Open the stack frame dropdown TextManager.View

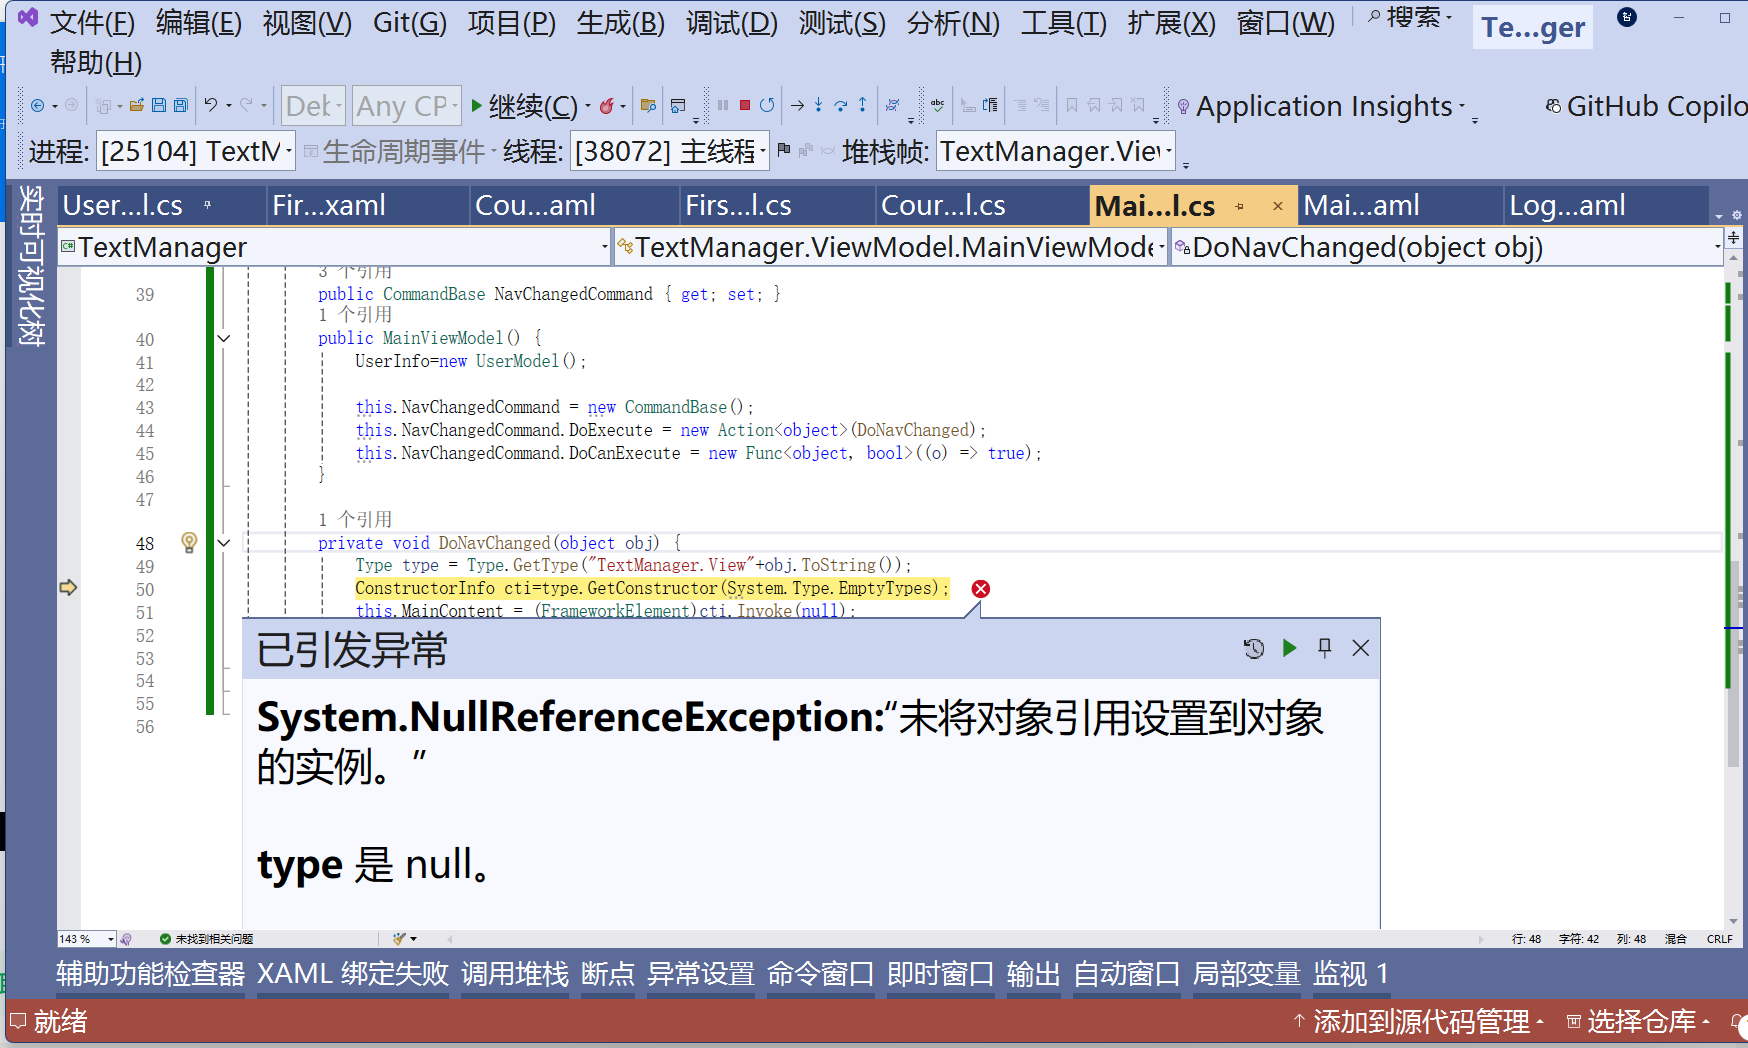1055,151
